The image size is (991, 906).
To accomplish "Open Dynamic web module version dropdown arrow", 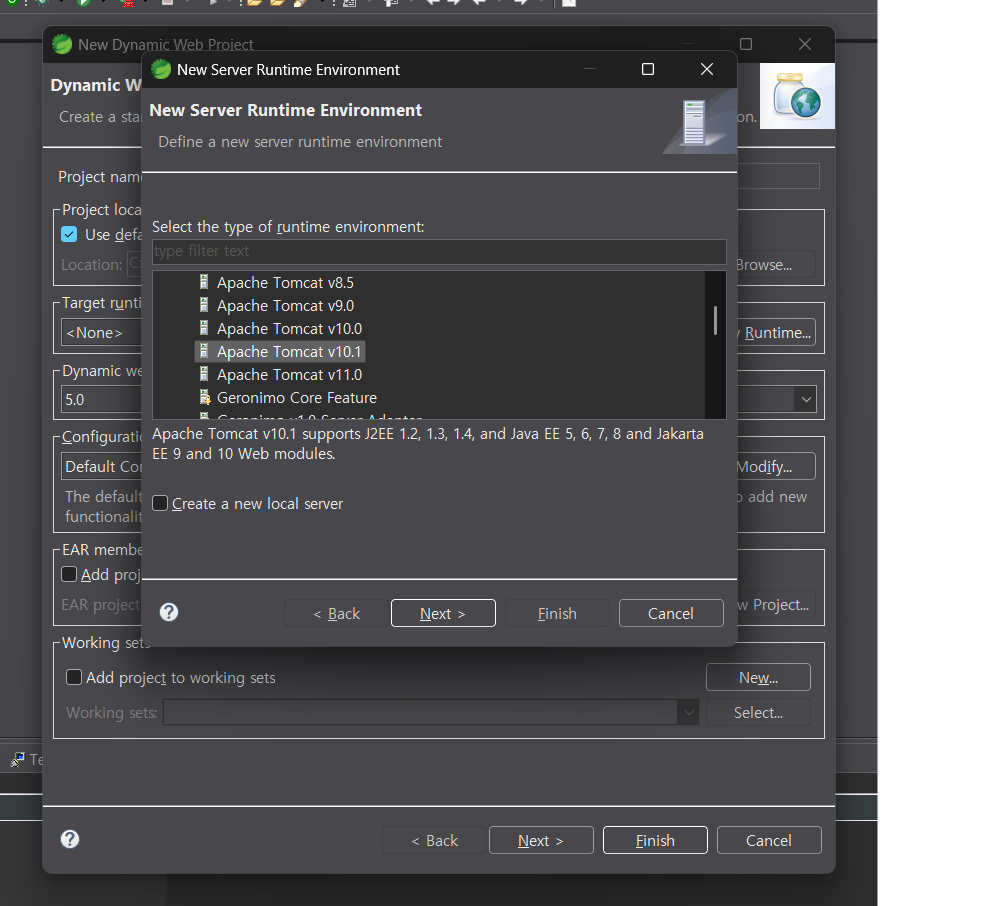I will pos(806,399).
